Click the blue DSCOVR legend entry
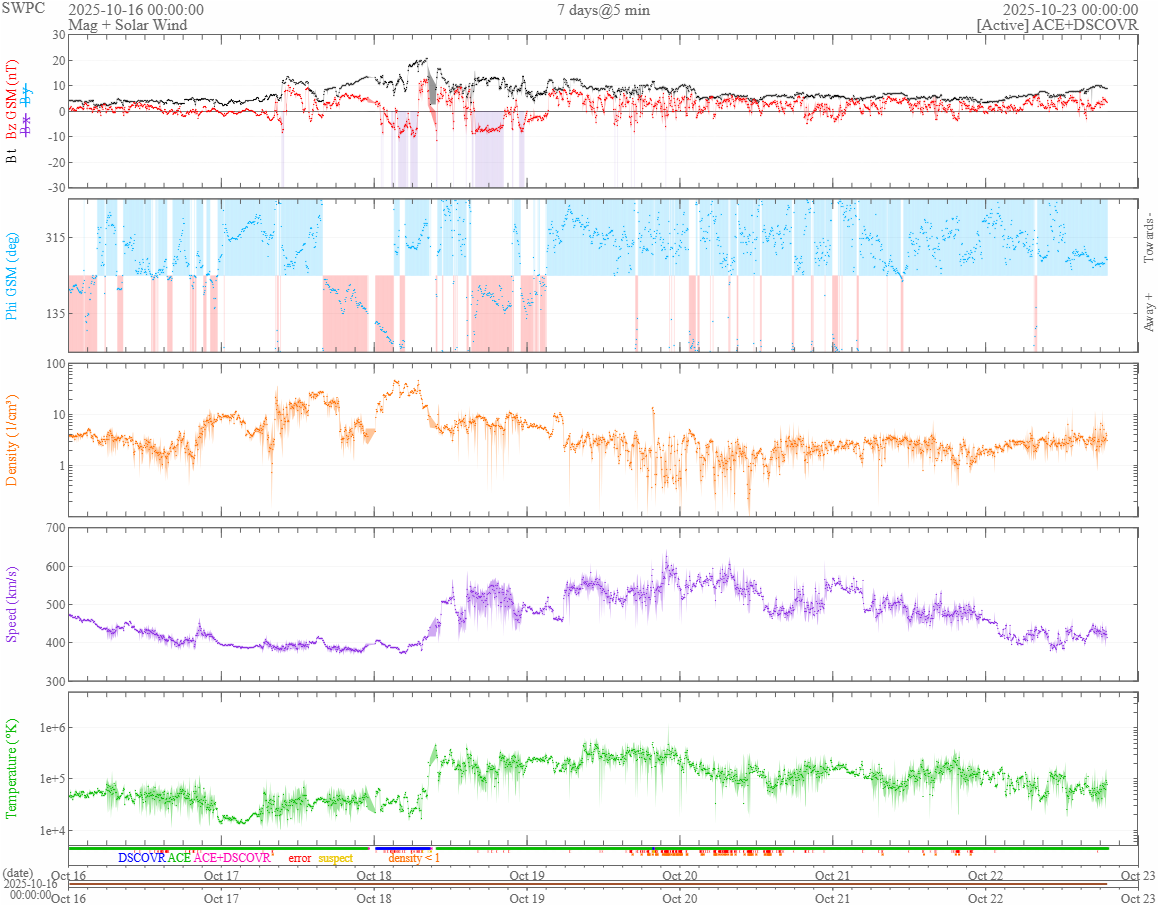 (141, 858)
